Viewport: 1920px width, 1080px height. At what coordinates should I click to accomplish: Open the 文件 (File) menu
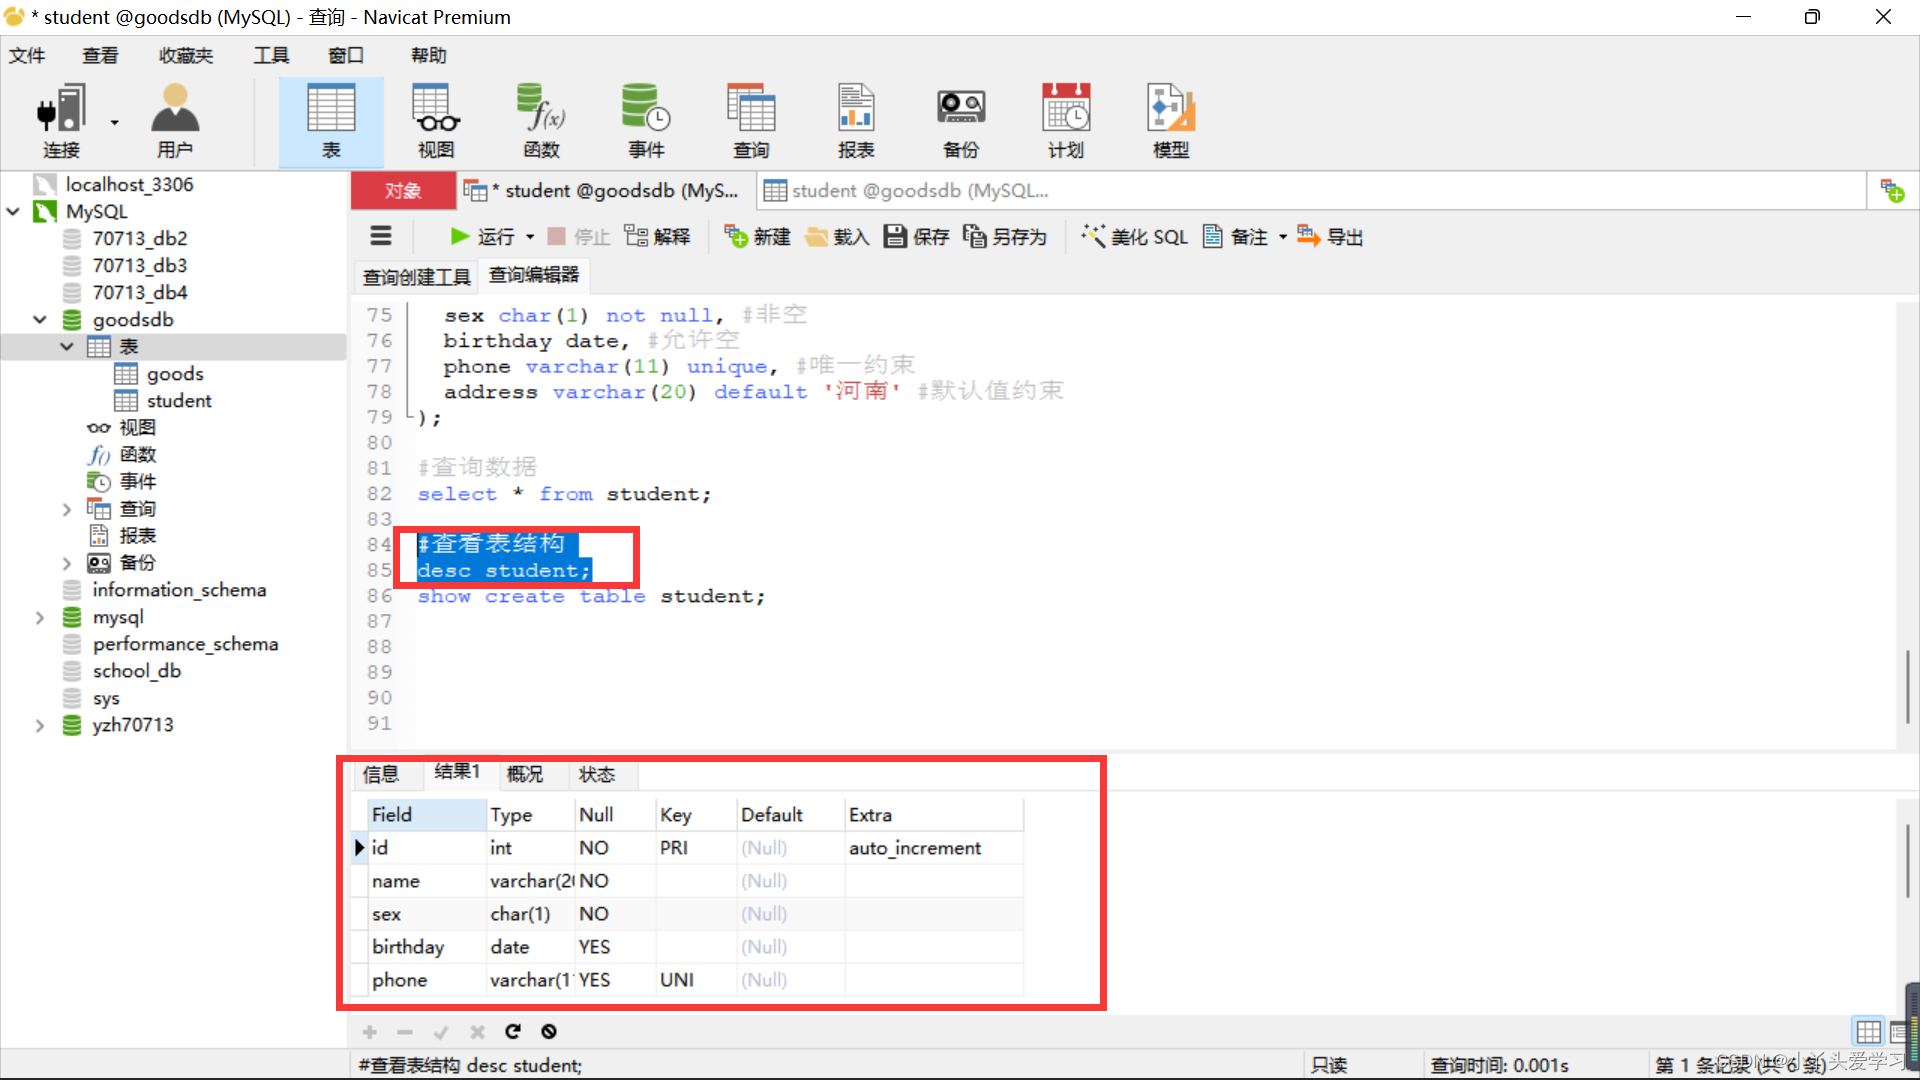27,55
